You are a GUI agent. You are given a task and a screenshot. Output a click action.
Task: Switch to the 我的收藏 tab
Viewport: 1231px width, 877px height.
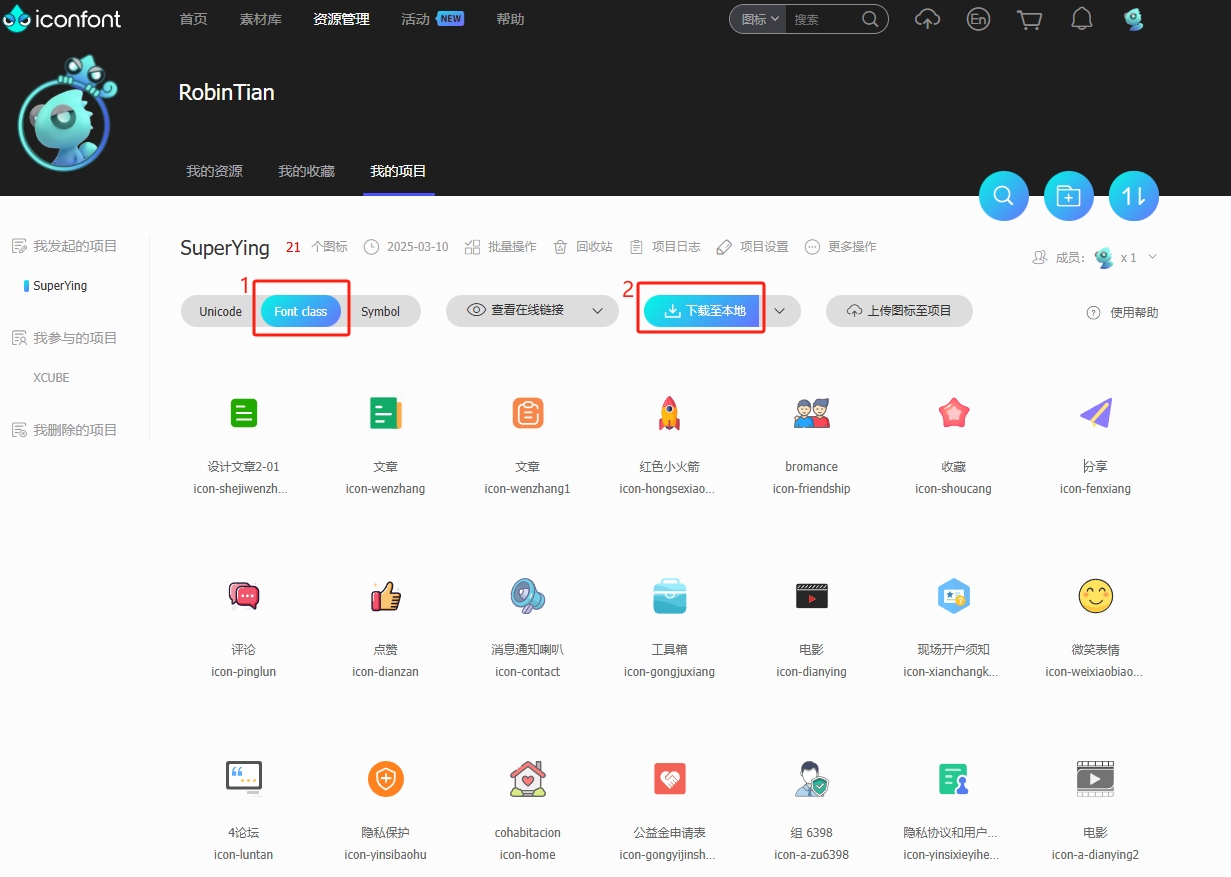click(x=306, y=171)
